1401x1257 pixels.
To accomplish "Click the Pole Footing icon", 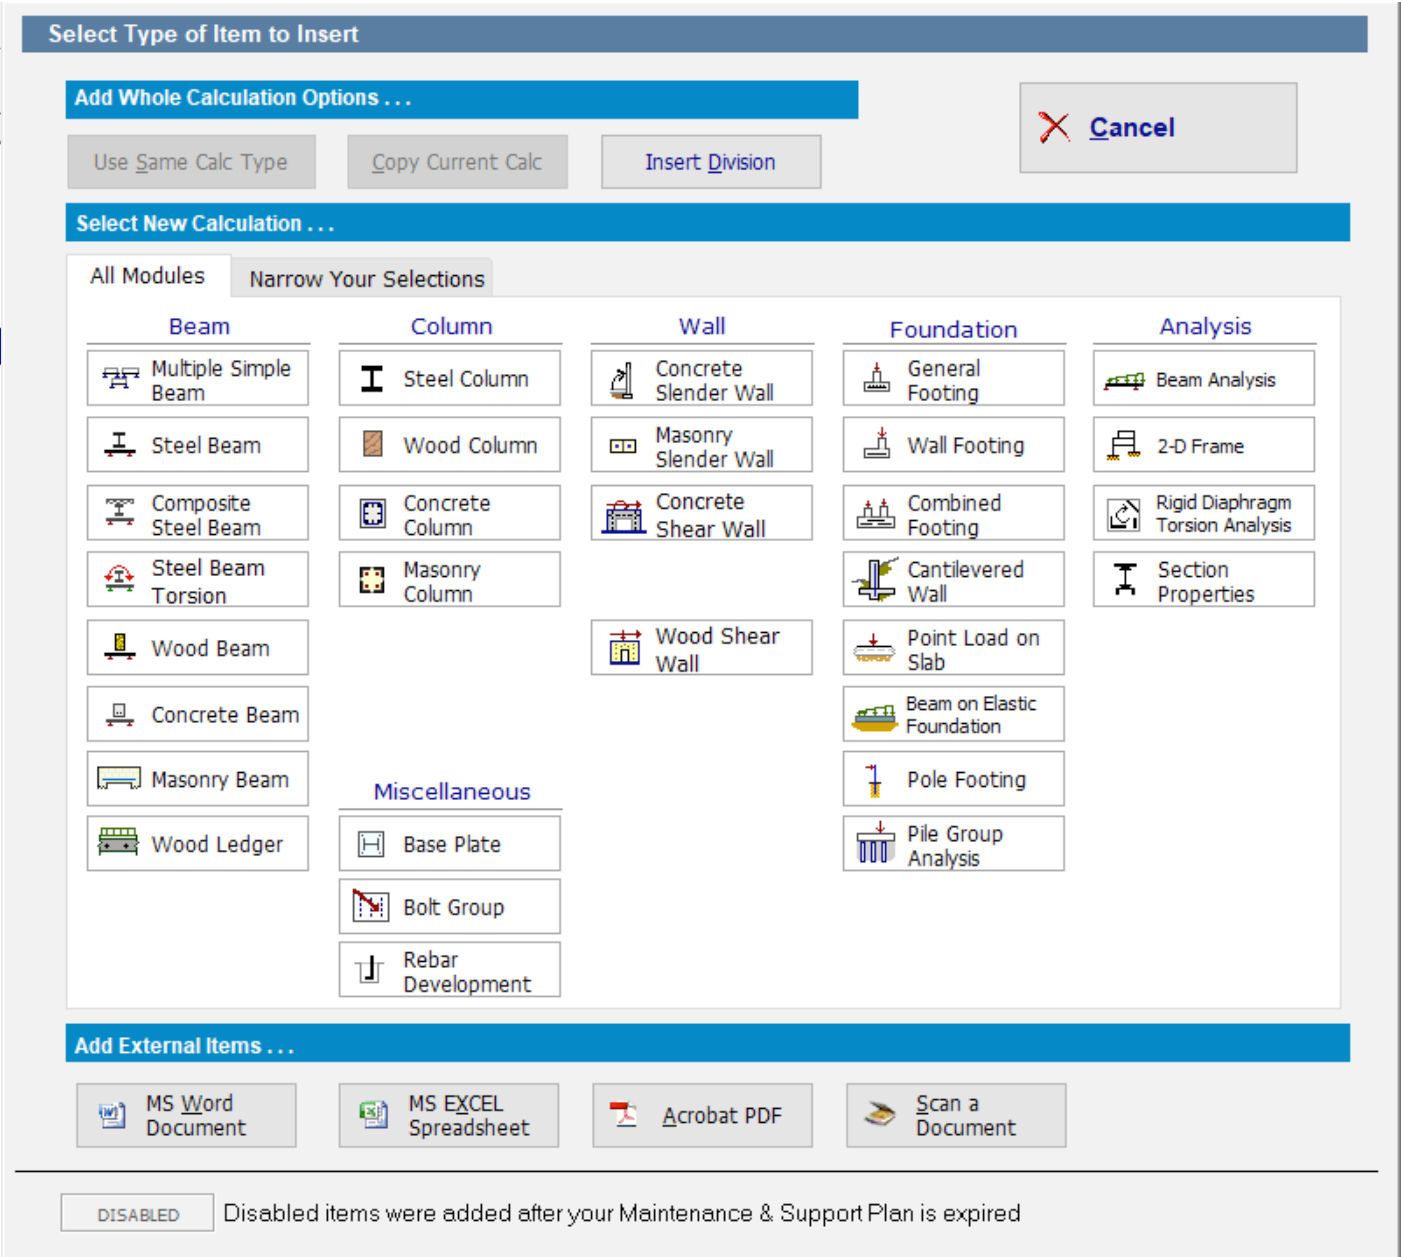I will [x=874, y=780].
